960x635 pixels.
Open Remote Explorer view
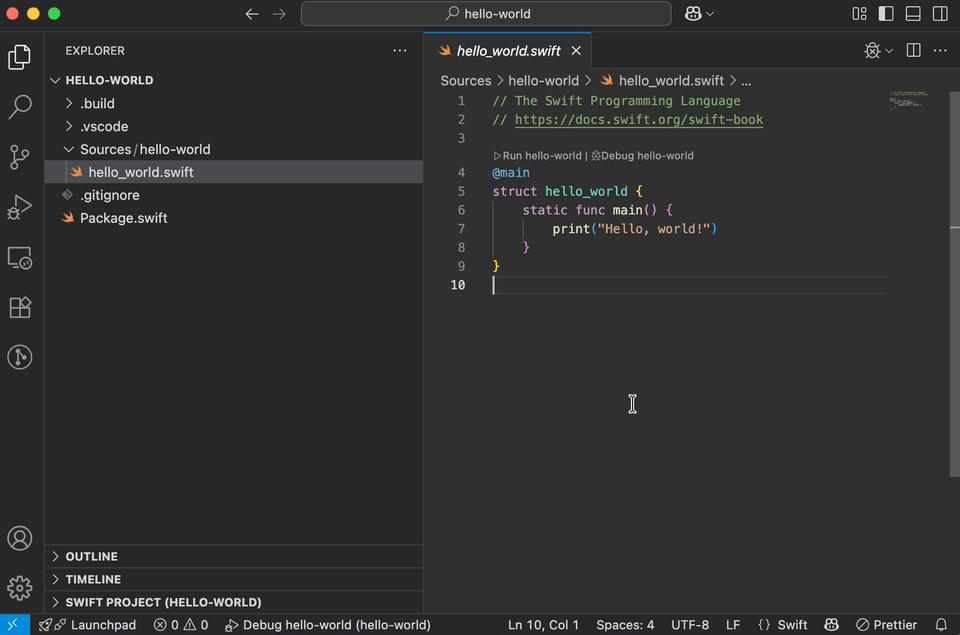tap(20, 258)
